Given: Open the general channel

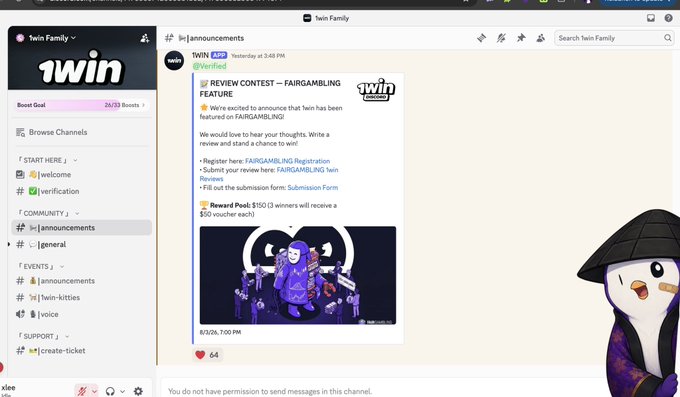Looking at the screenshot, I should pyautogui.click(x=82, y=245).
